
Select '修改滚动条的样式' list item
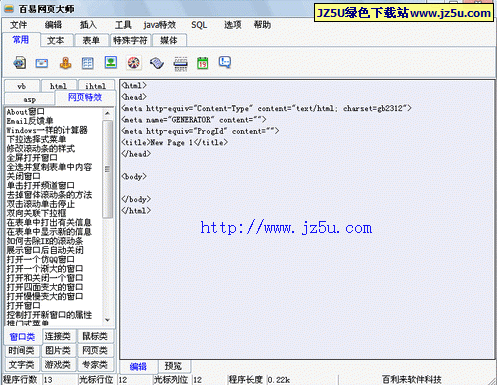[41, 149]
